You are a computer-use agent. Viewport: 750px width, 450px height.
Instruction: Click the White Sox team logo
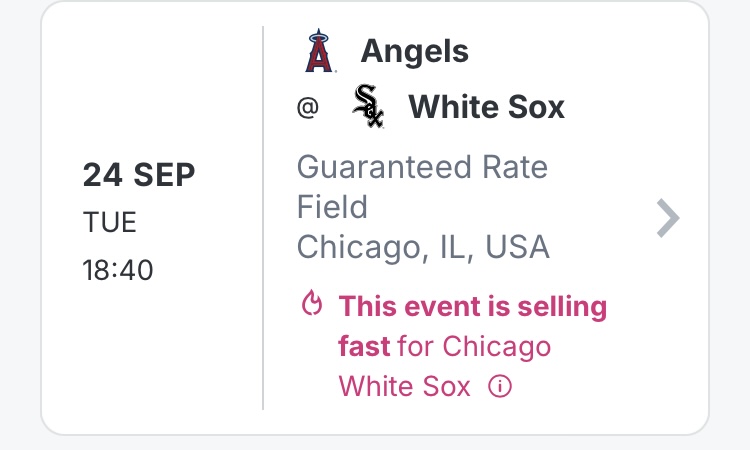[x=368, y=107]
